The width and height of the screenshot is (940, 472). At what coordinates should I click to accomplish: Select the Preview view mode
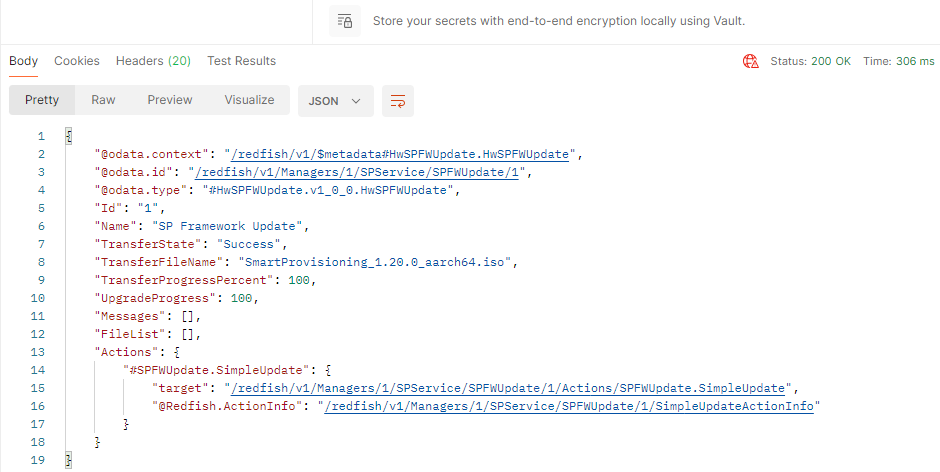point(170,100)
